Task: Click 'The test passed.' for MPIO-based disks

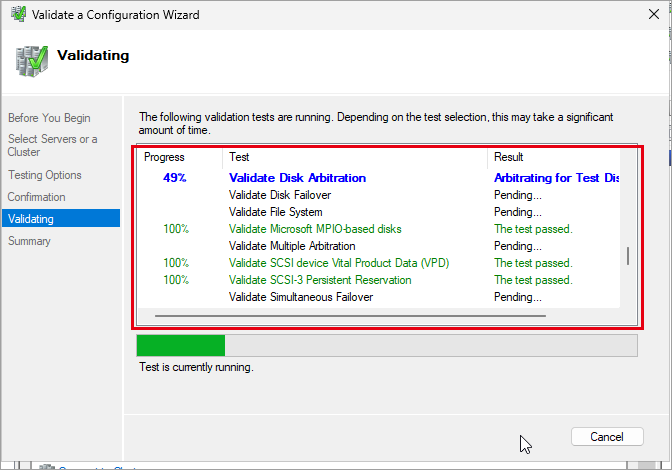Action: click(x=533, y=229)
